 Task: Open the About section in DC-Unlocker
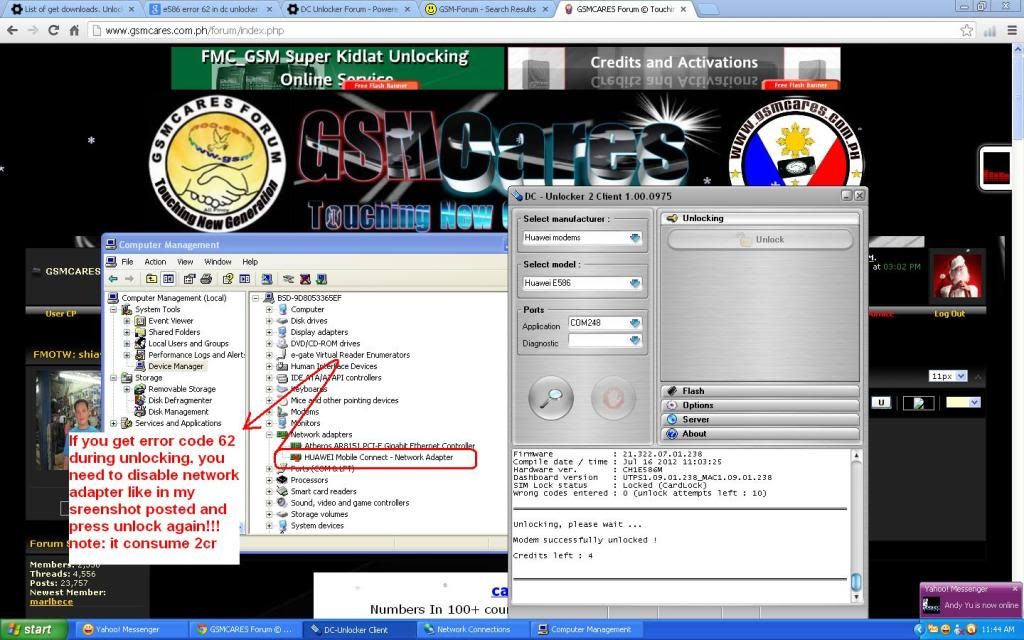758,434
